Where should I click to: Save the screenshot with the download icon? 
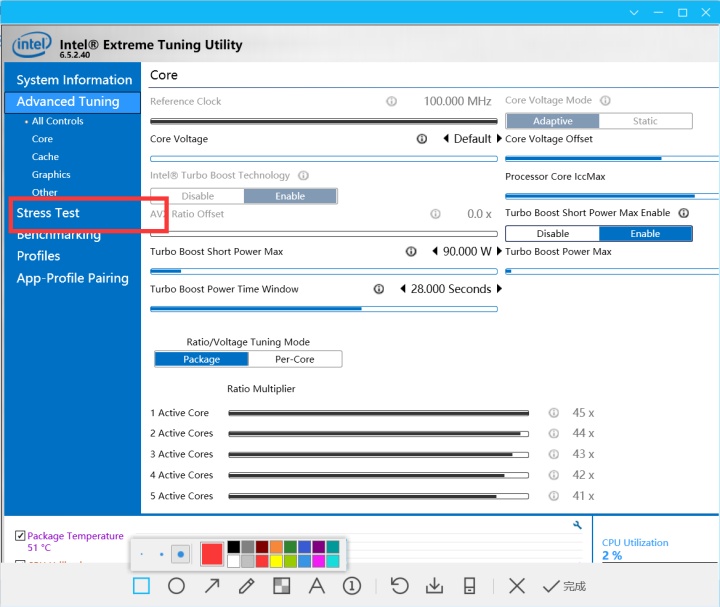(434, 586)
